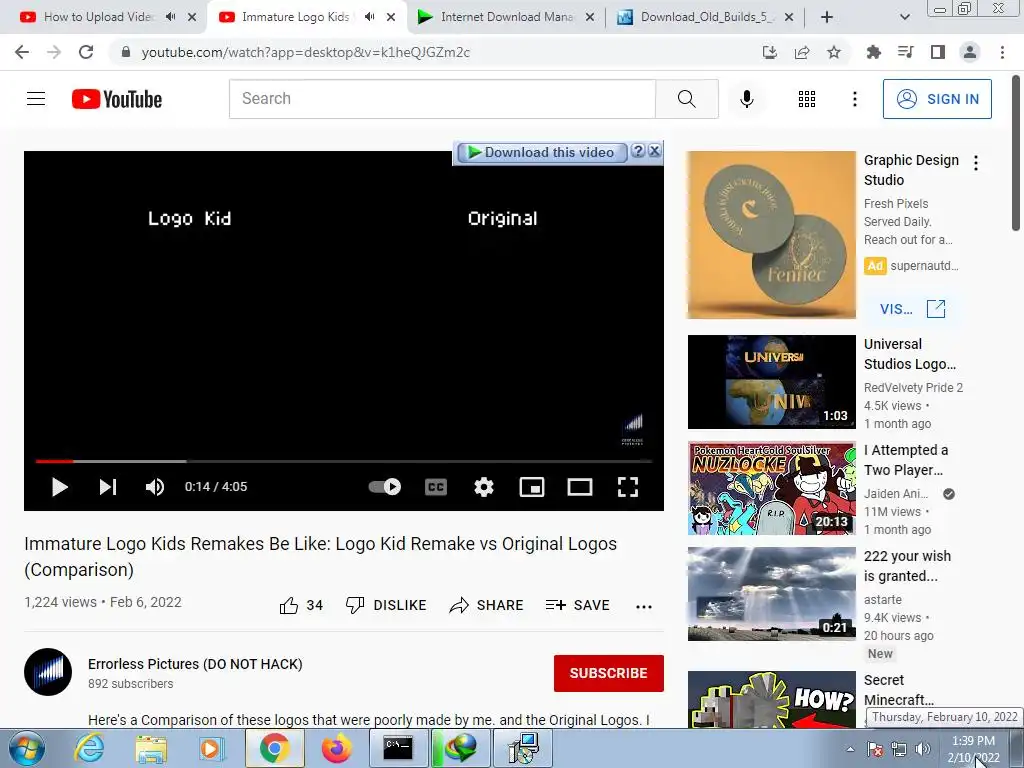Enter full screen mode

(628, 487)
